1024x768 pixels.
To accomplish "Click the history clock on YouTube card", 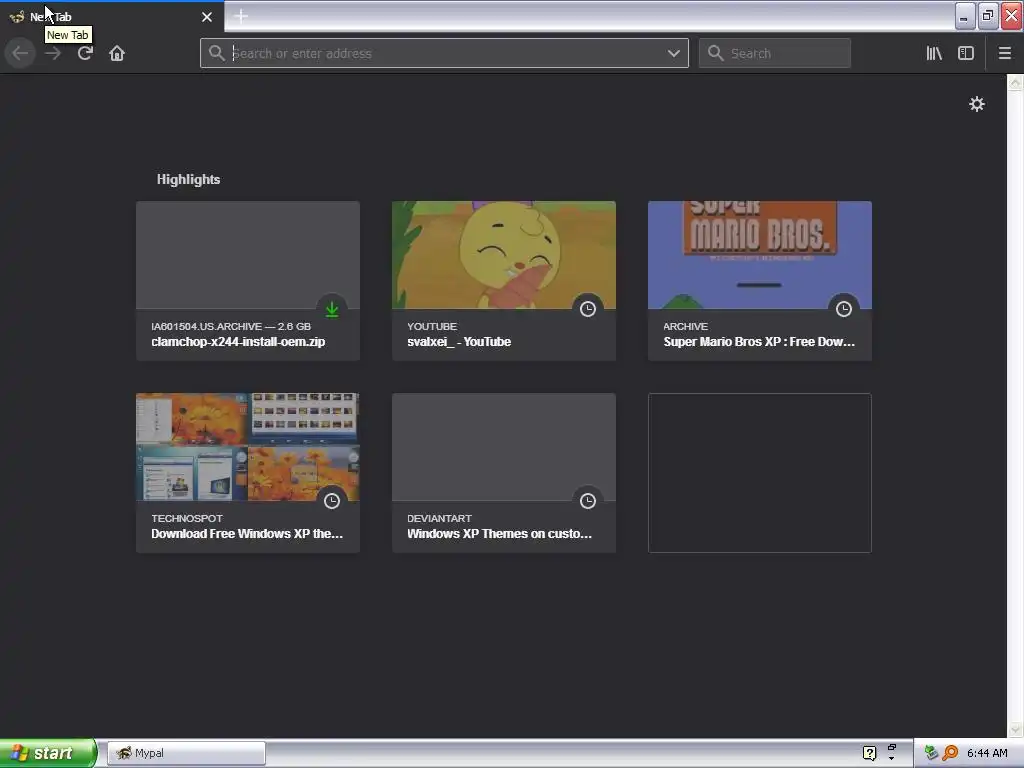I will pos(588,309).
